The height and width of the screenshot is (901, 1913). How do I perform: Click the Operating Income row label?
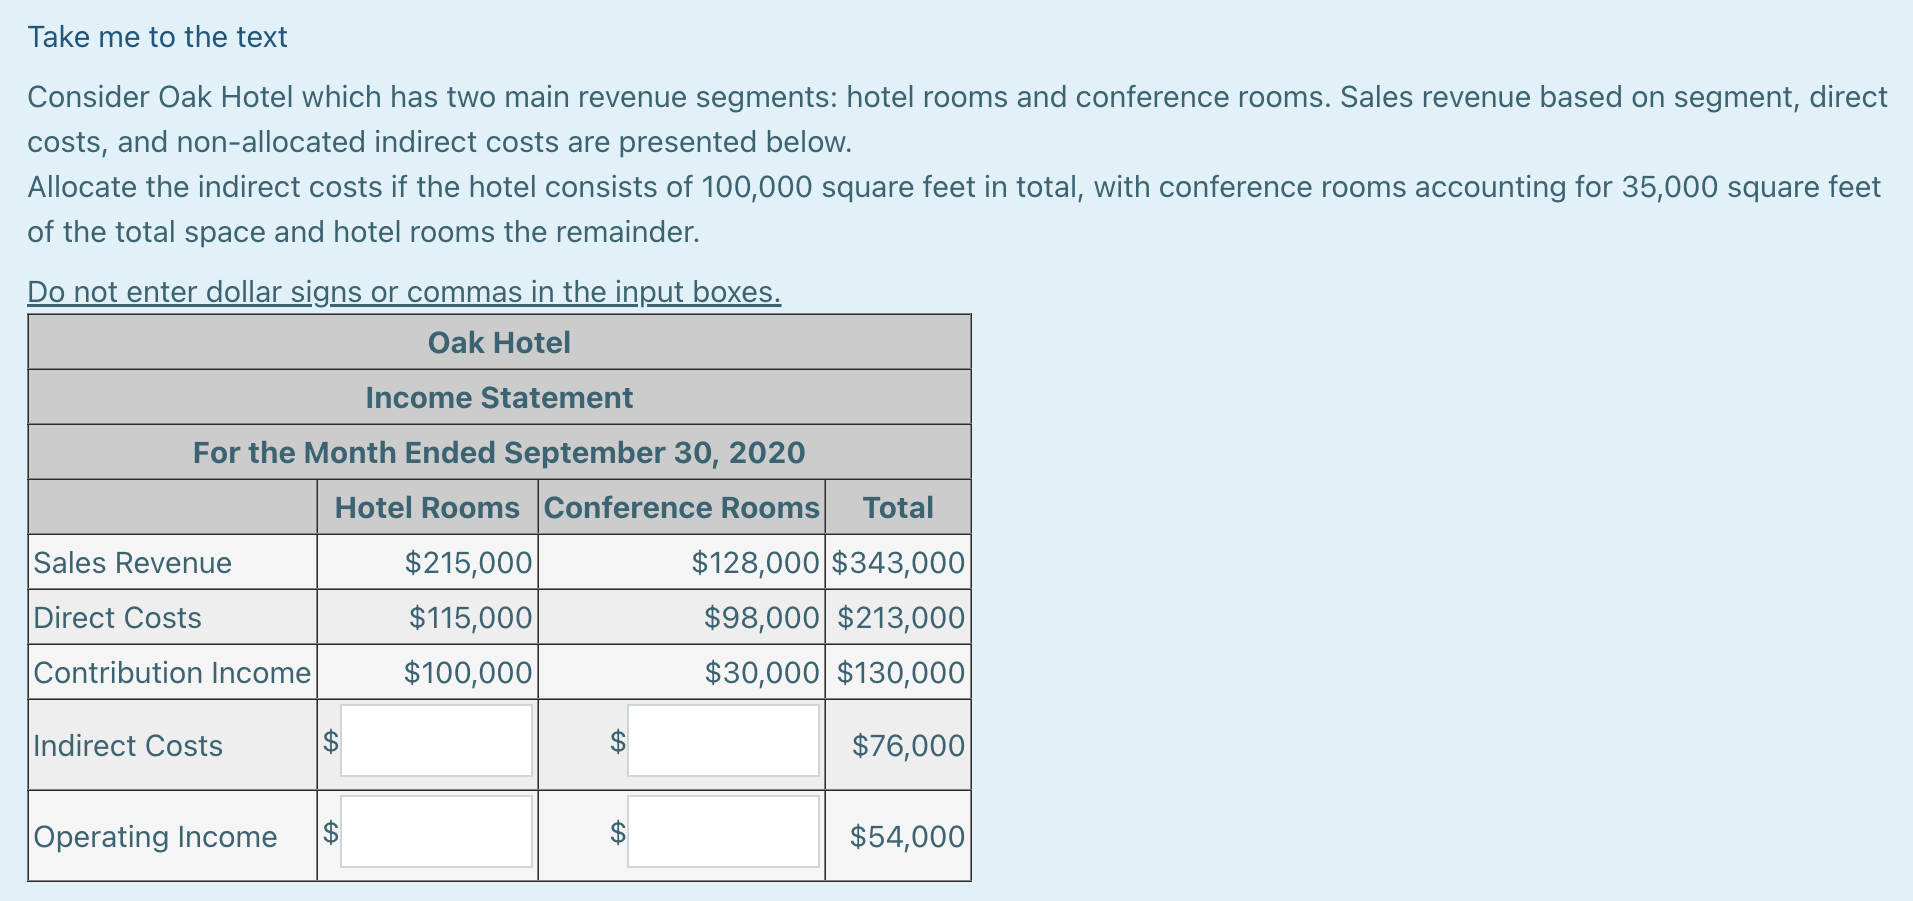(155, 837)
